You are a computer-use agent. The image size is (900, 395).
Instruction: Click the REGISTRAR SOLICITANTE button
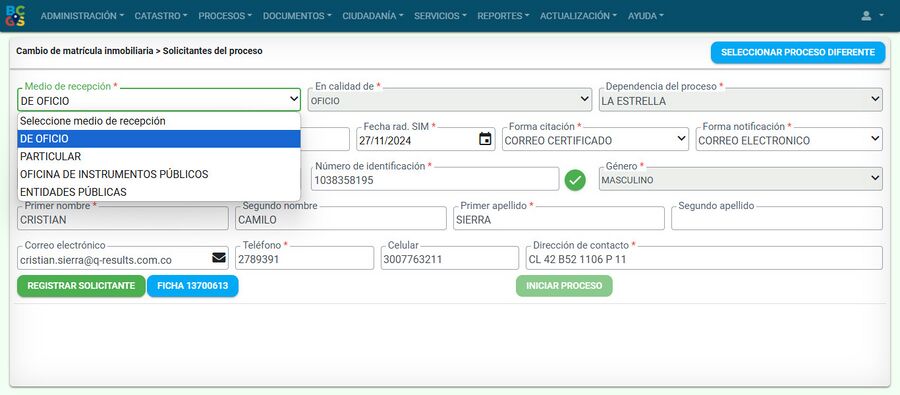point(81,286)
